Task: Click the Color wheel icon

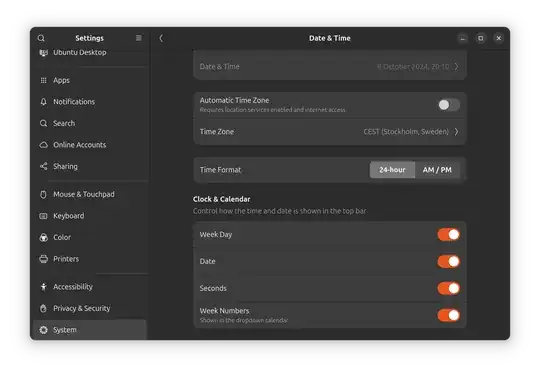Action: (x=43, y=237)
